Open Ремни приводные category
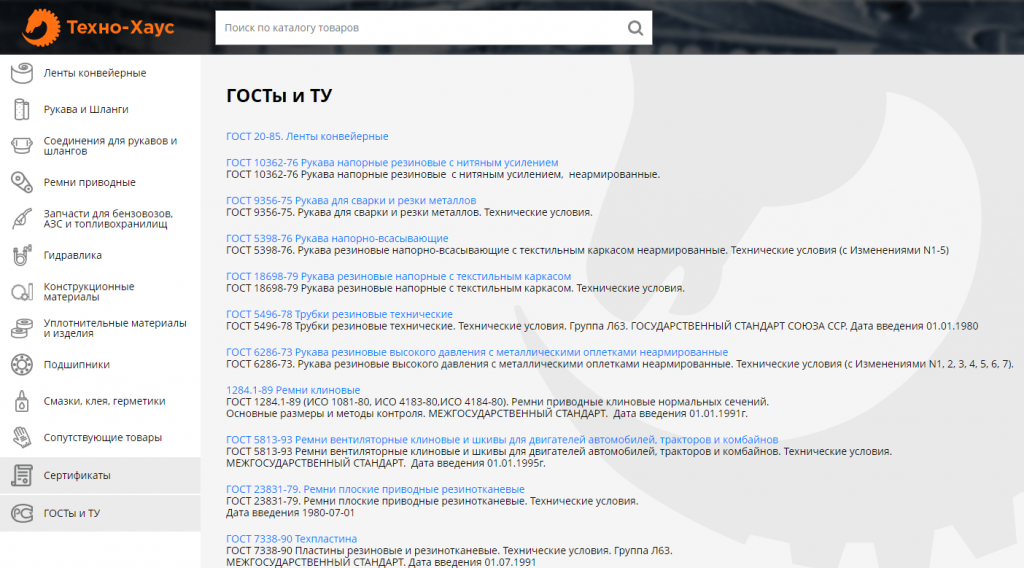Viewport: 1024px width, 568px height. click(x=89, y=182)
